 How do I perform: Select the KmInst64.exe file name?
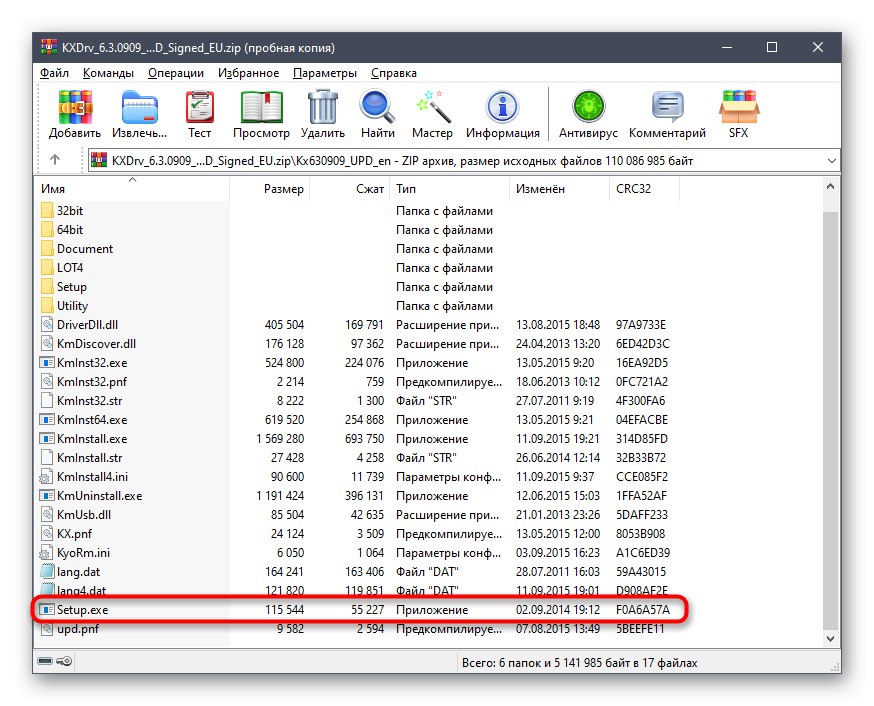click(x=92, y=420)
